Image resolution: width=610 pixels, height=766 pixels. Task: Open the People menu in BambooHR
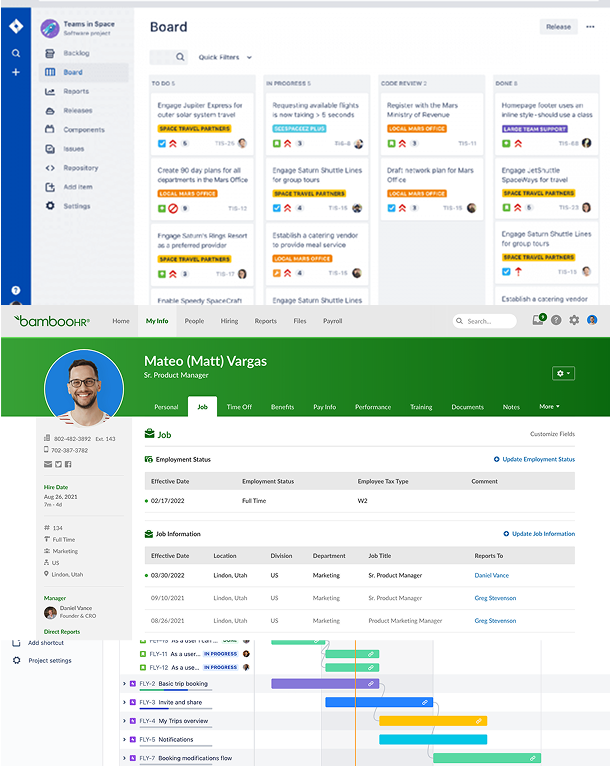pos(194,321)
